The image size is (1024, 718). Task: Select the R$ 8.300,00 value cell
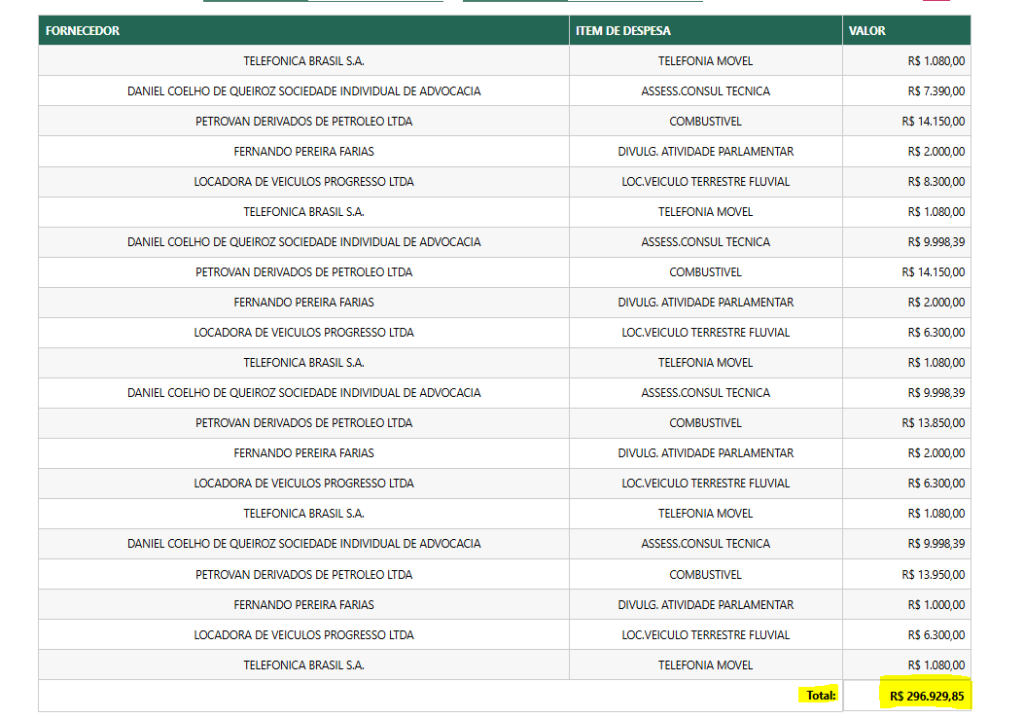pyautogui.click(x=936, y=182)
